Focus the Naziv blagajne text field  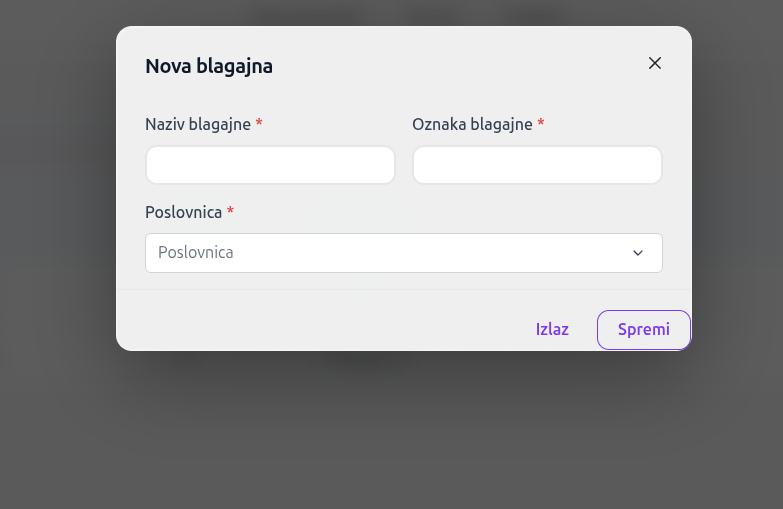(270, 165)
